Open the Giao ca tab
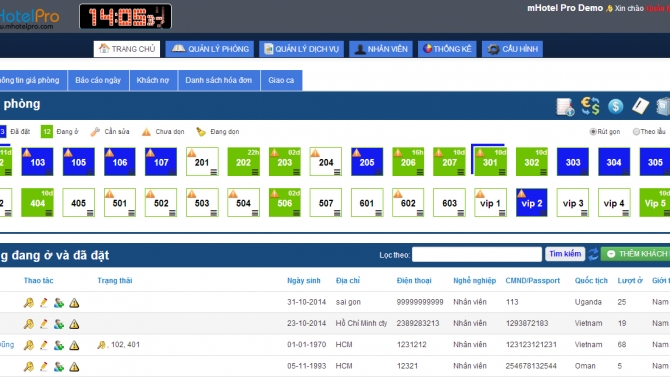 click(x=281, y=80)
